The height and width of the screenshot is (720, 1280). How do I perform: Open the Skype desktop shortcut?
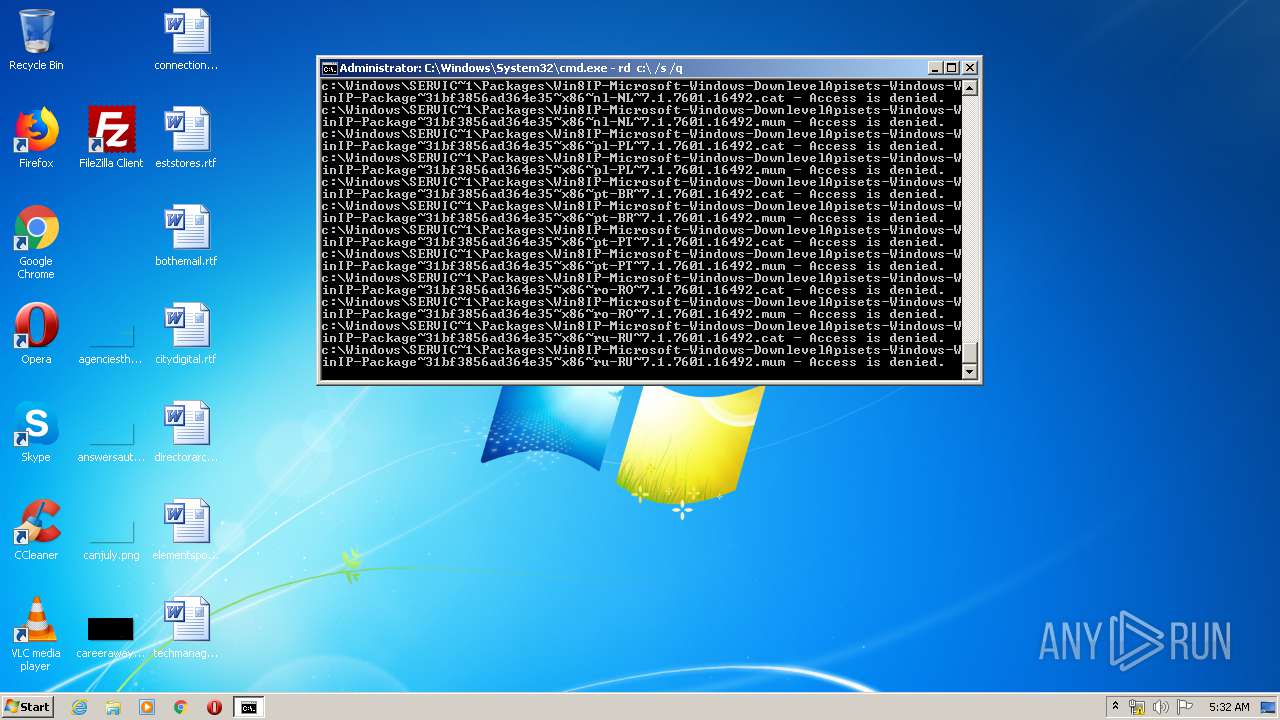pyautogui.click(x=36, y=432)
